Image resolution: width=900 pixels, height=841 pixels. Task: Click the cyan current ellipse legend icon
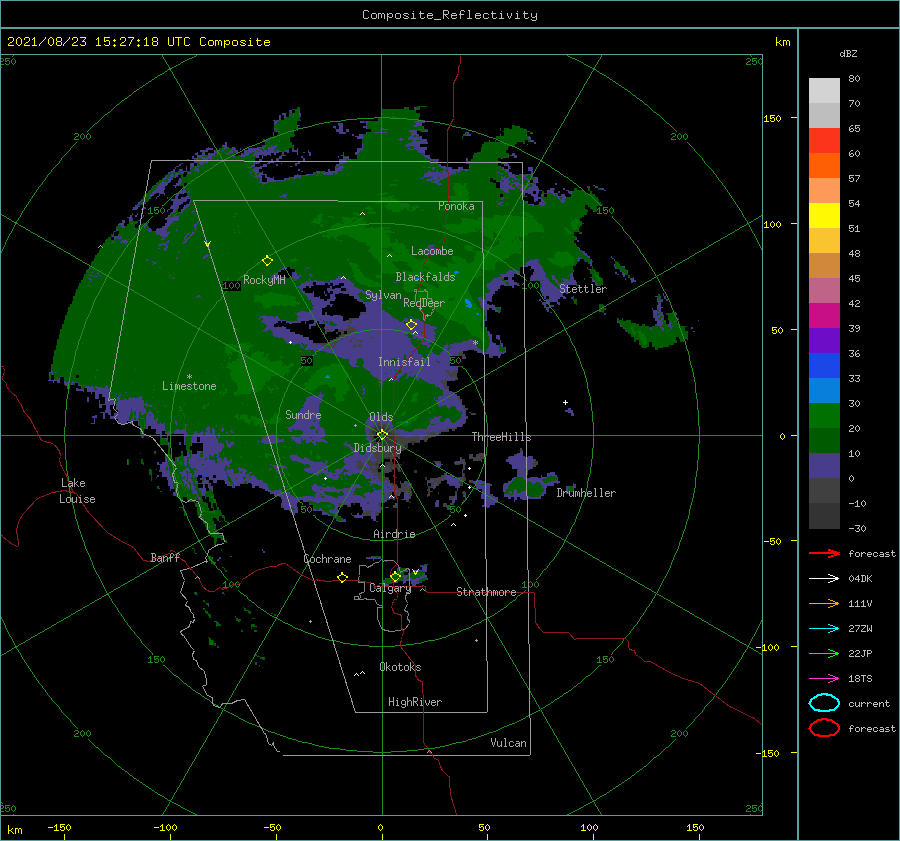click(x=824, y=703)
